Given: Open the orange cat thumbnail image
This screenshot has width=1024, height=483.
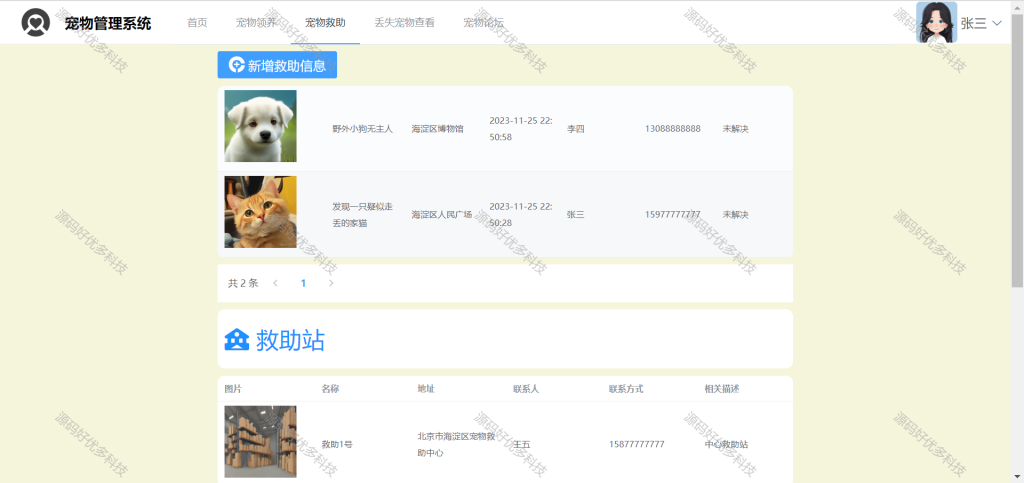Looking at the screenshot, I should click(261, 211).
